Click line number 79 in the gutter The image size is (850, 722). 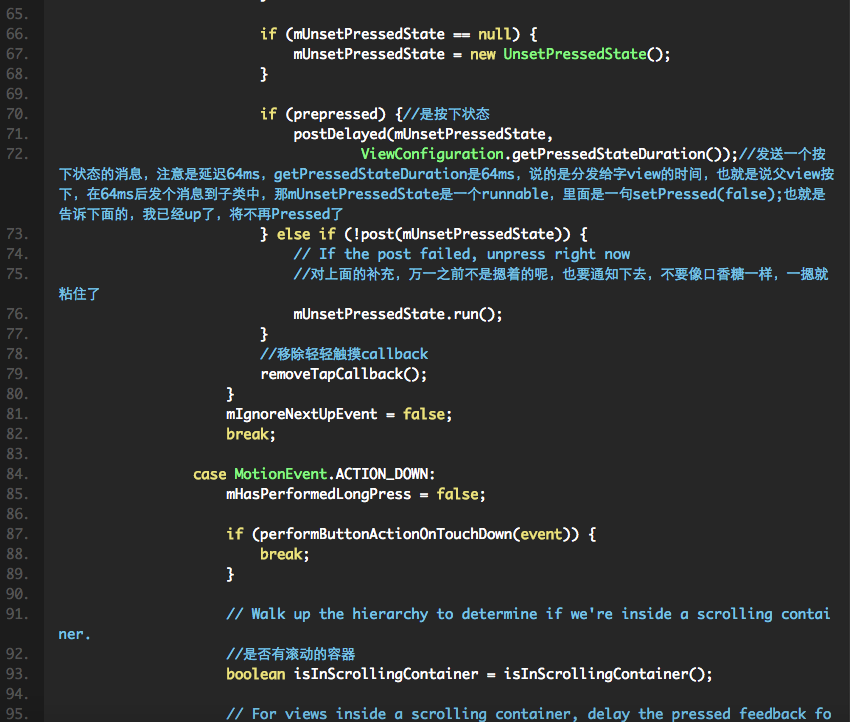tap(17, 374)
